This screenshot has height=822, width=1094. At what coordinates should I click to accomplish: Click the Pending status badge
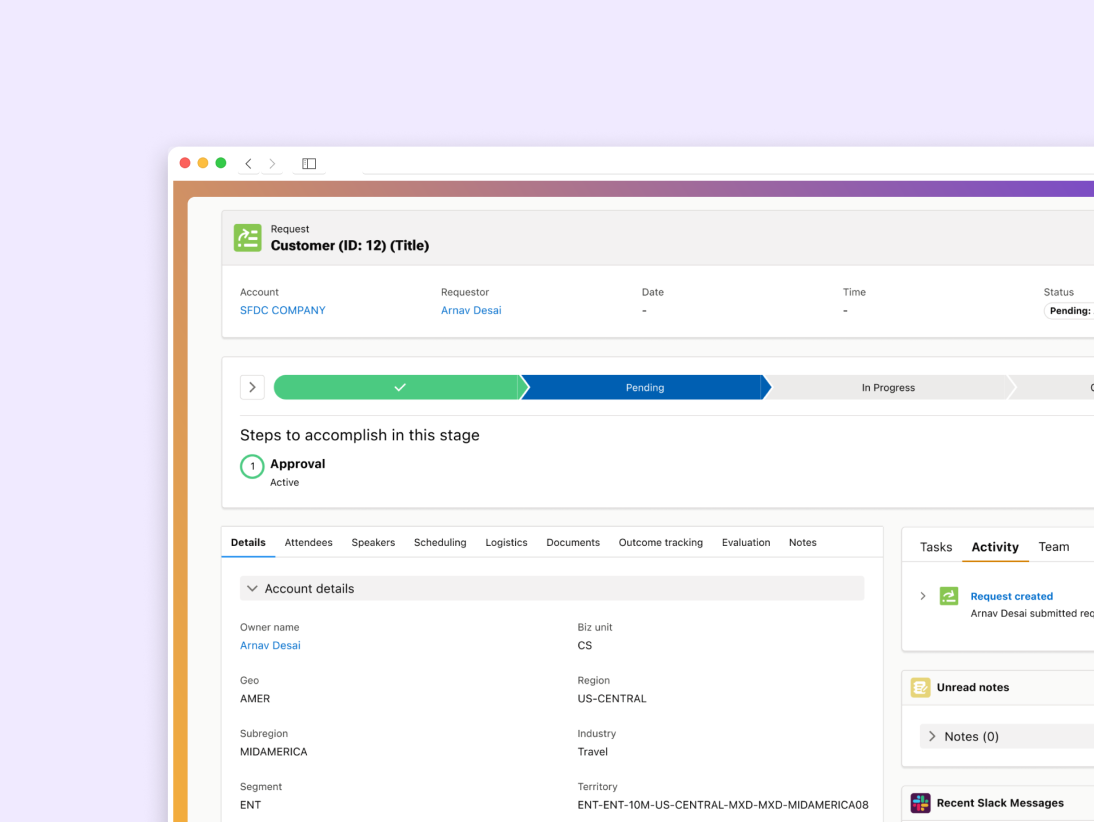[x=1070, y=311]
